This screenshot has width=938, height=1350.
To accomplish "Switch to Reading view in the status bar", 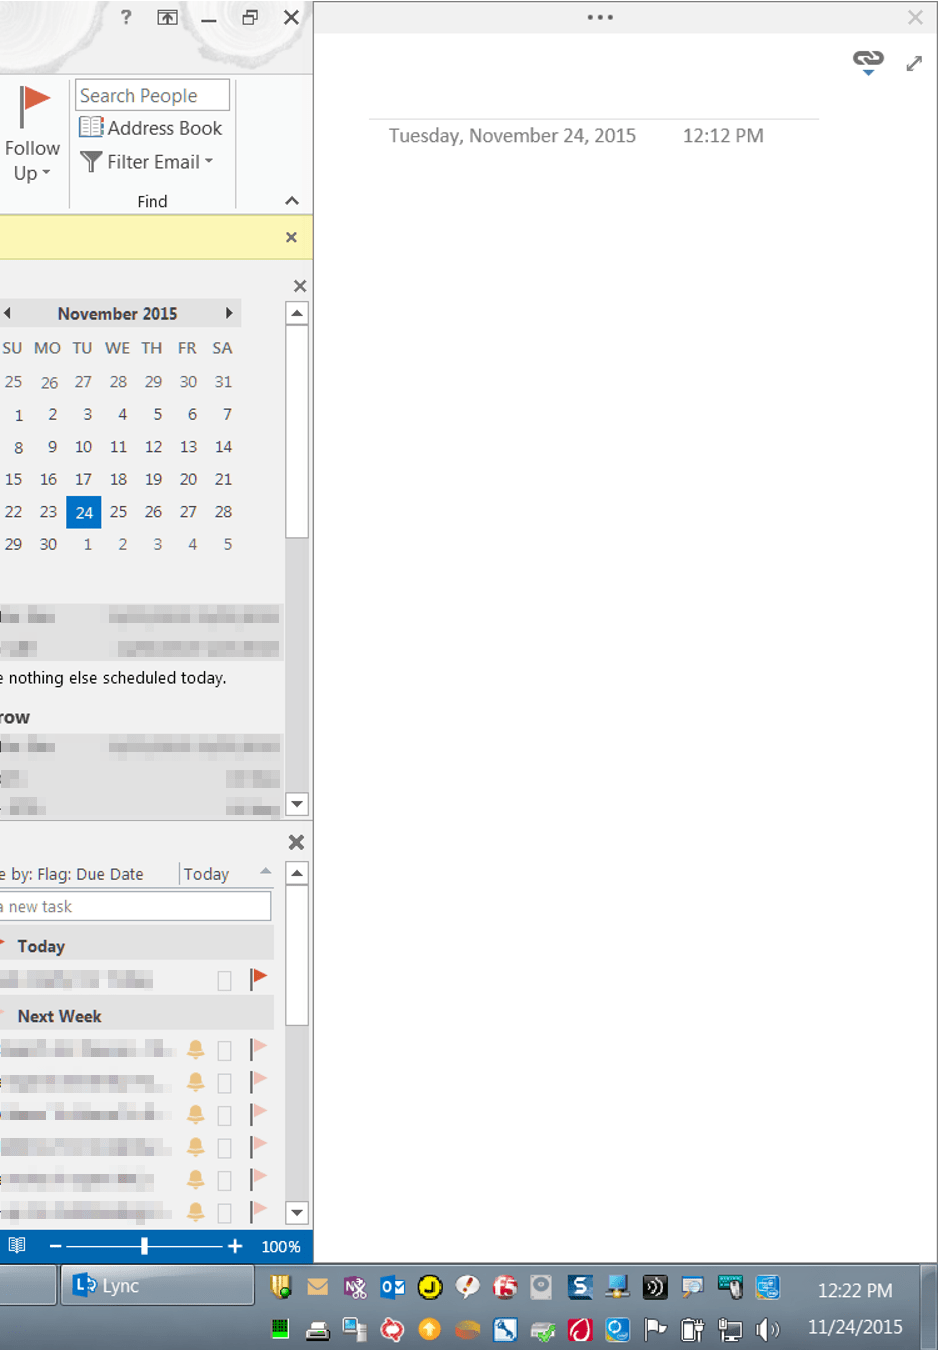I will 17,1244.
